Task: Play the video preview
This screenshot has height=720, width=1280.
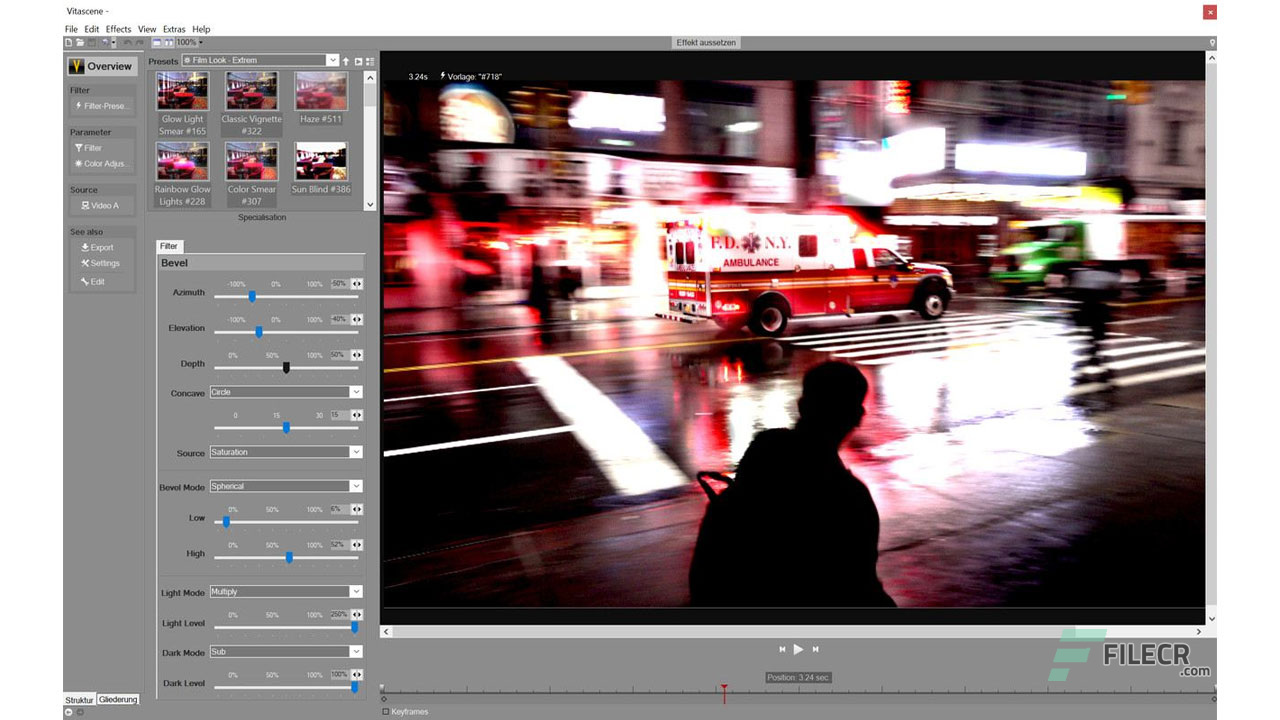Action: pos(798,649)
